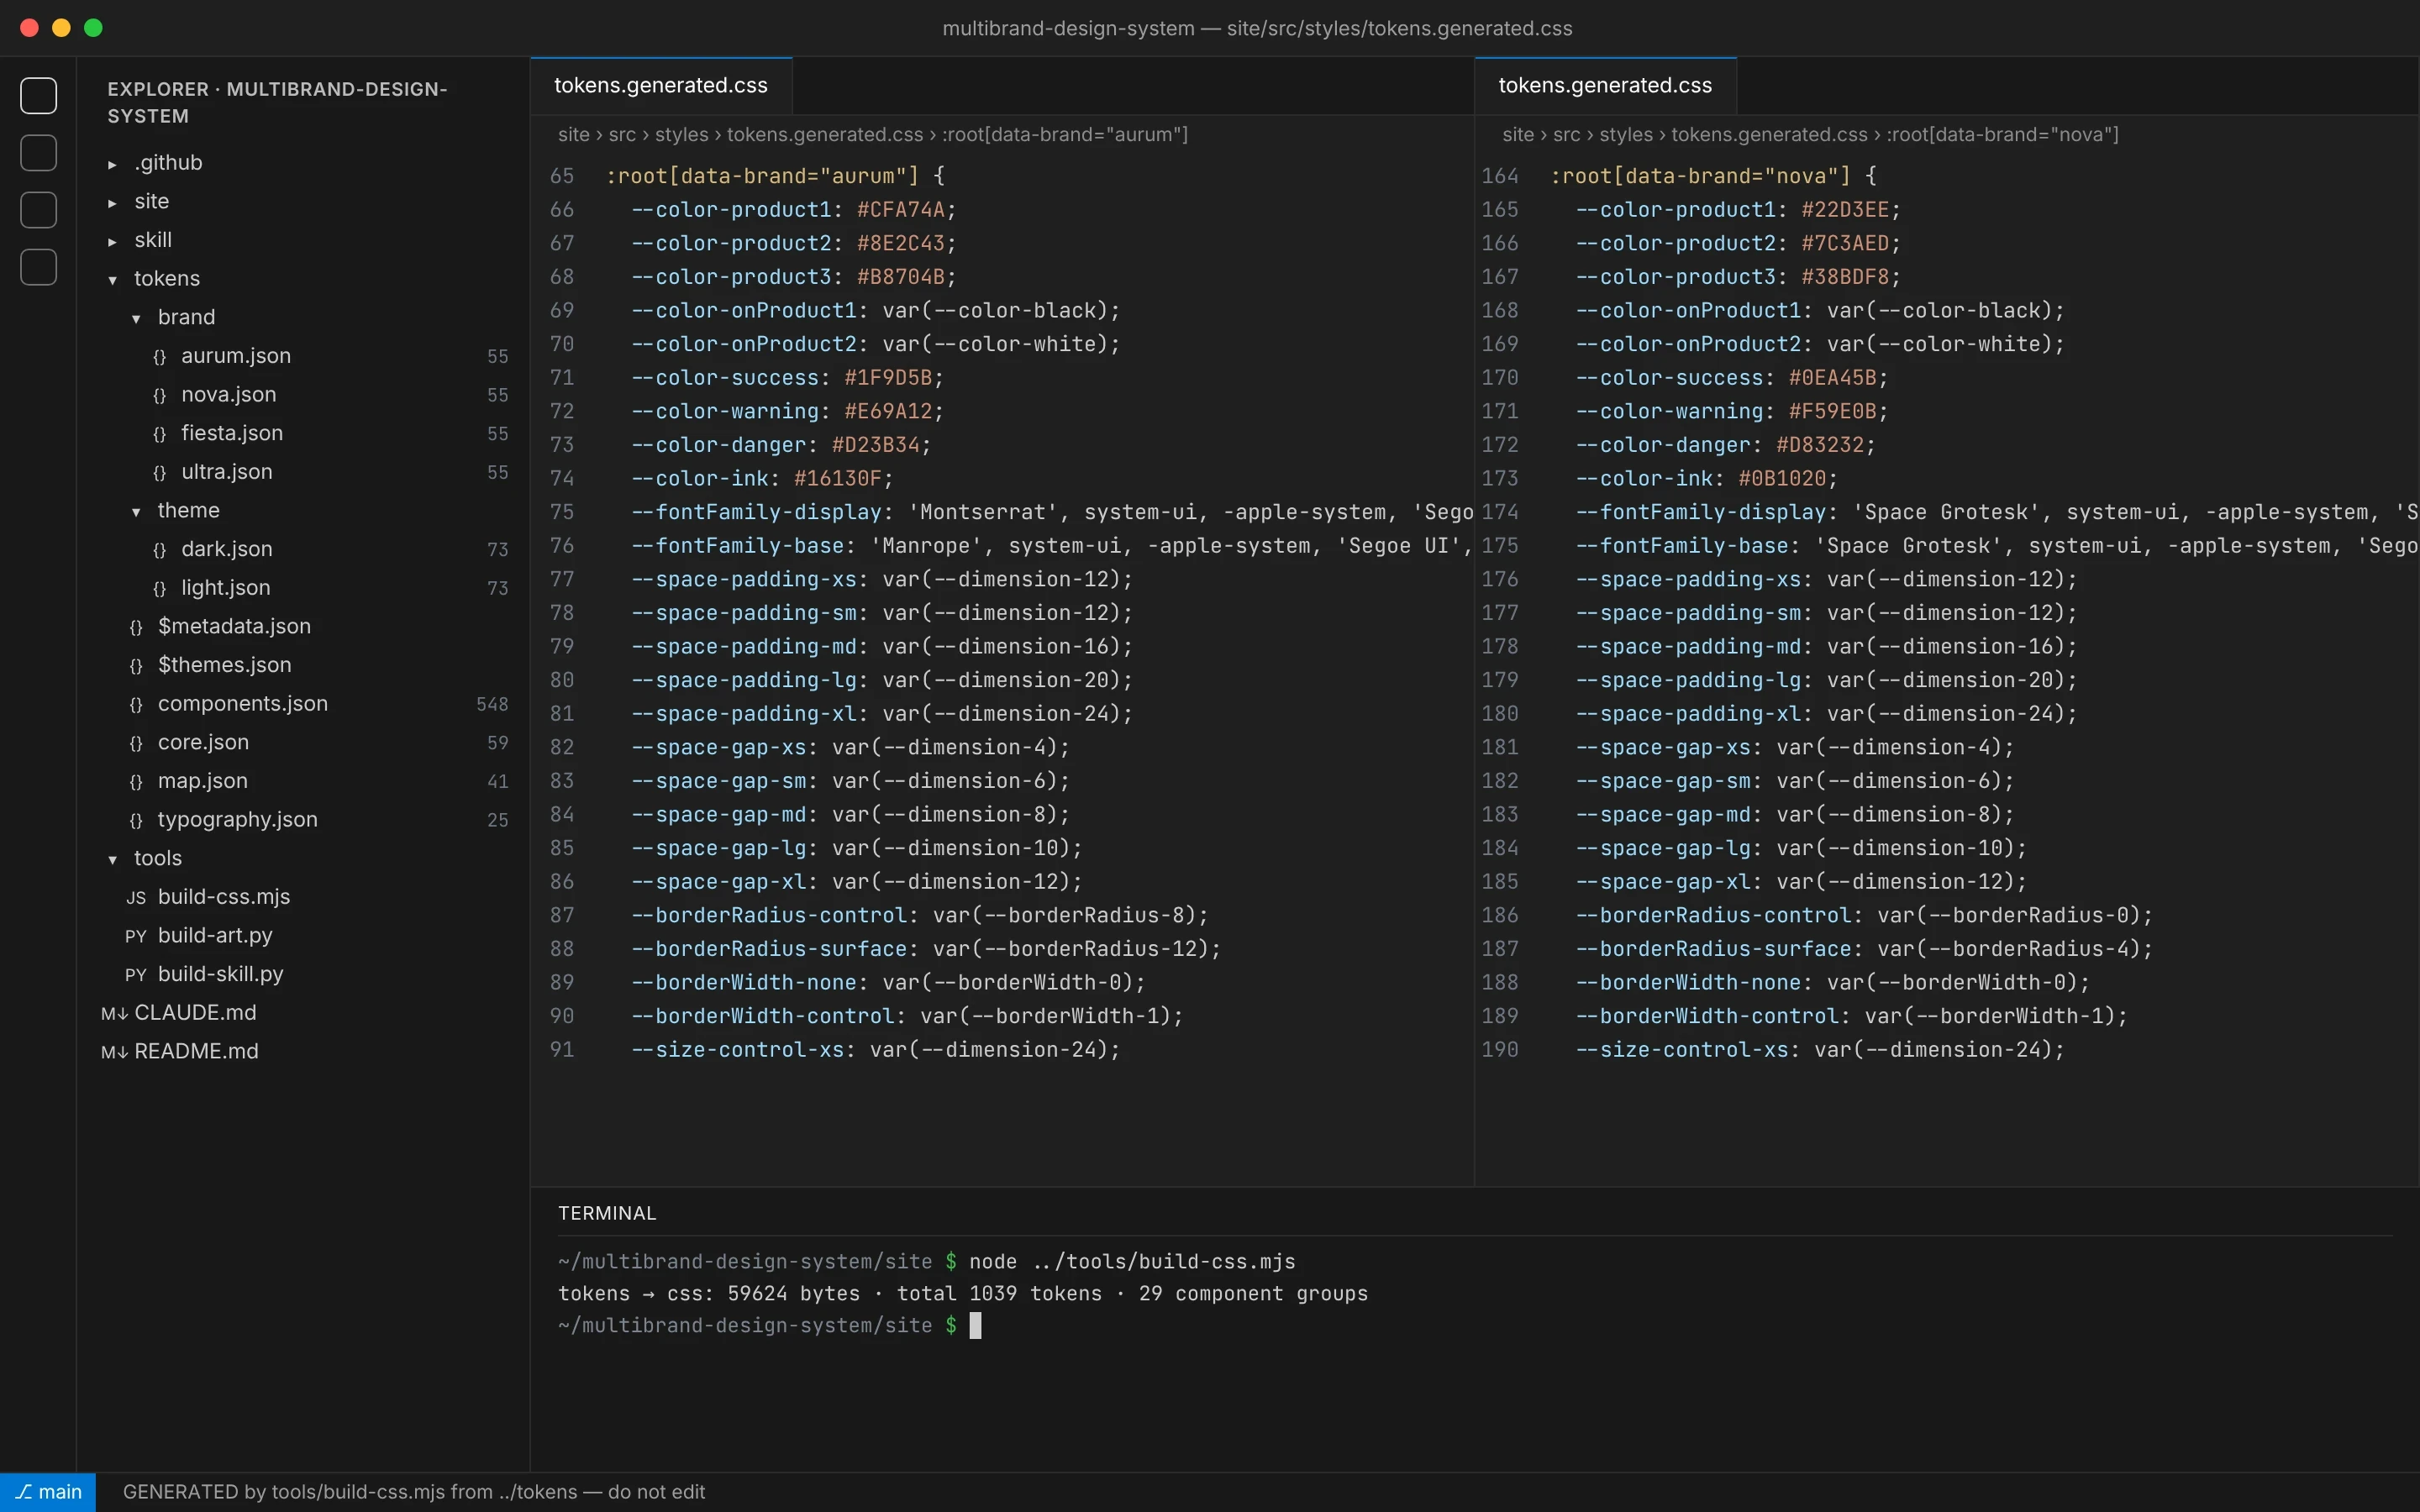This screenshot has height=1512, width=2420.
Task: Click the JSON icon beside core.json
Action: (x=136, y=743)
